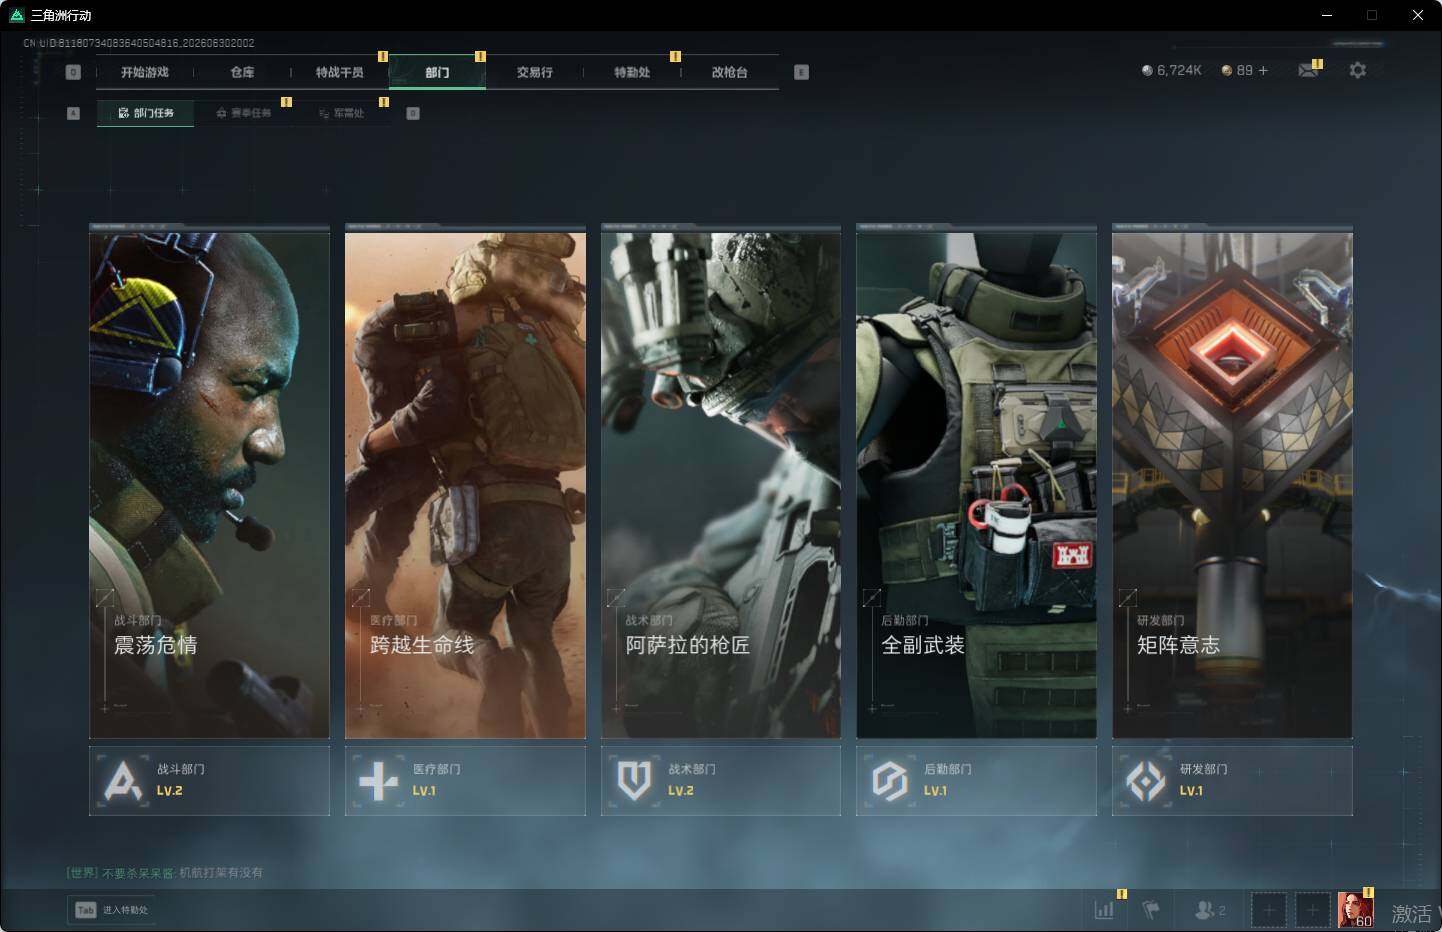Go to 交易行 tab
Image resolution: width=1442 pixels, height=932 pixels.
coord(535,72)
